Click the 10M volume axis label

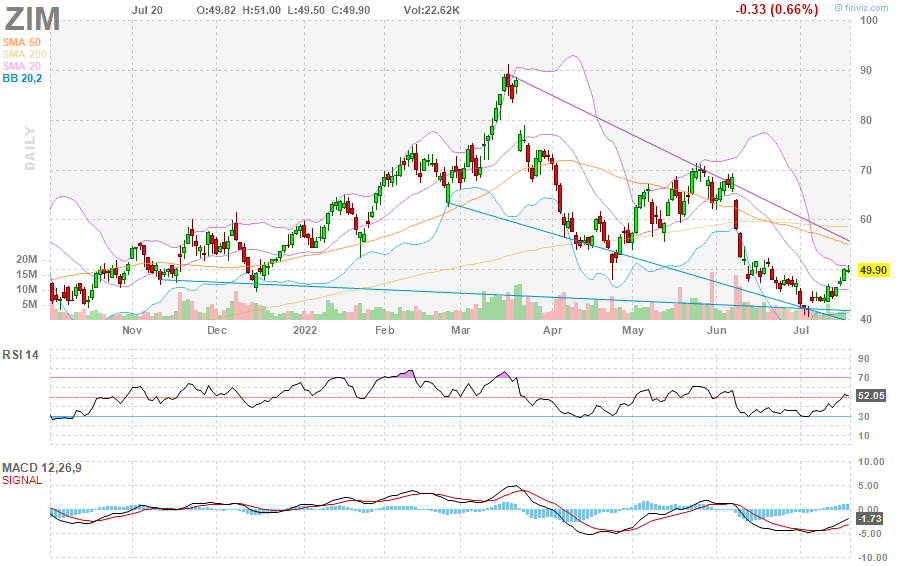[26, 289]
